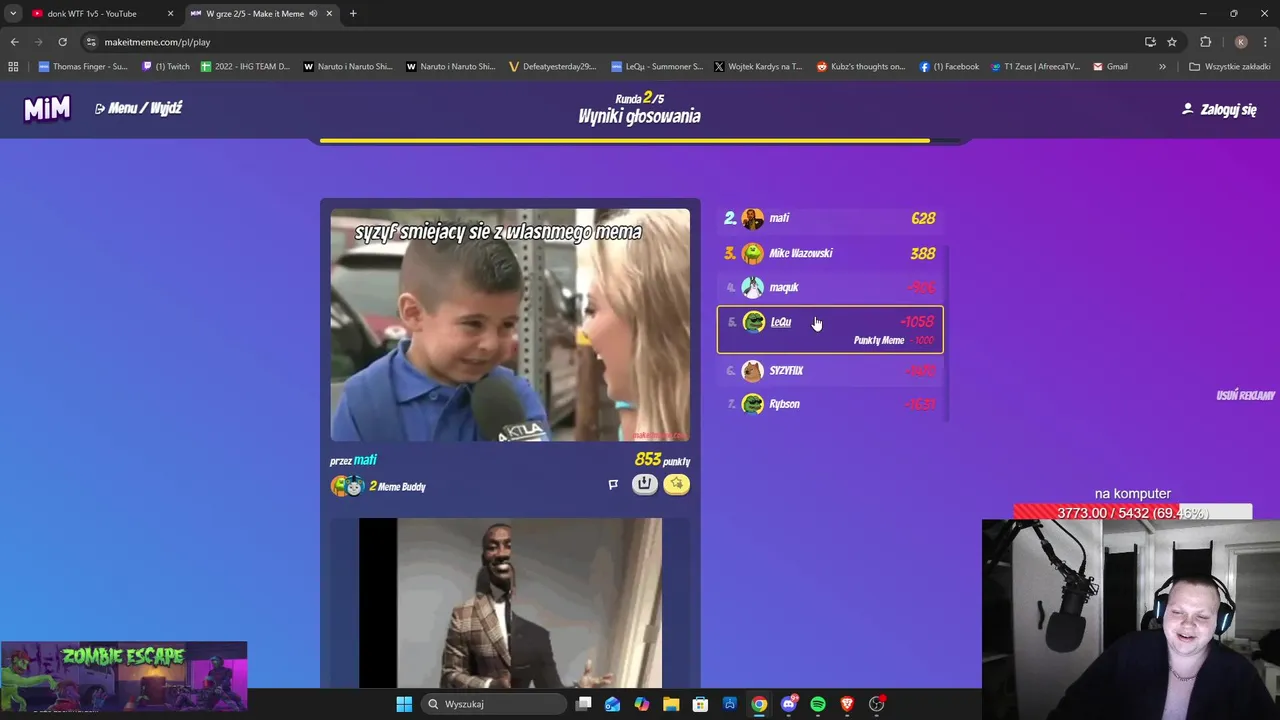Image resolution: width=1280 pixels, height=720 pixels.
Task: Open the Gmail bookmark
Action: [x=1110, y=67]
